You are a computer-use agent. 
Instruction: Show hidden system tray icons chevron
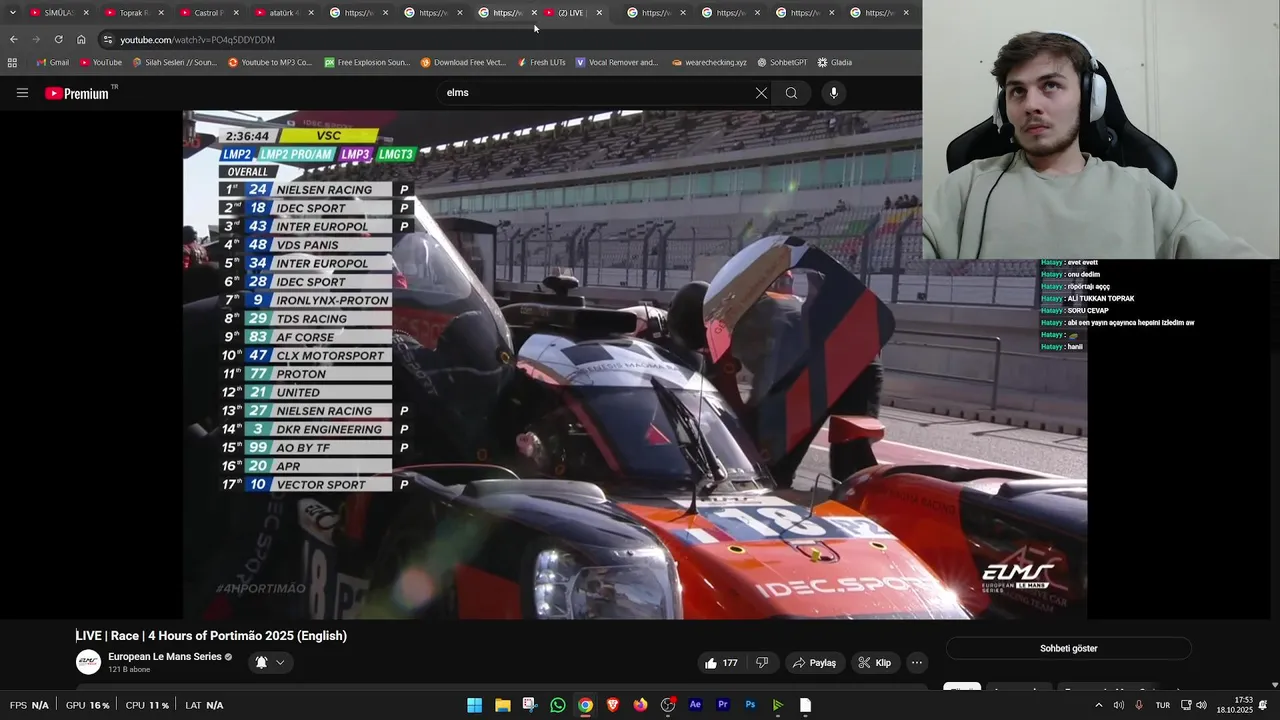[x=1098, y=705]
